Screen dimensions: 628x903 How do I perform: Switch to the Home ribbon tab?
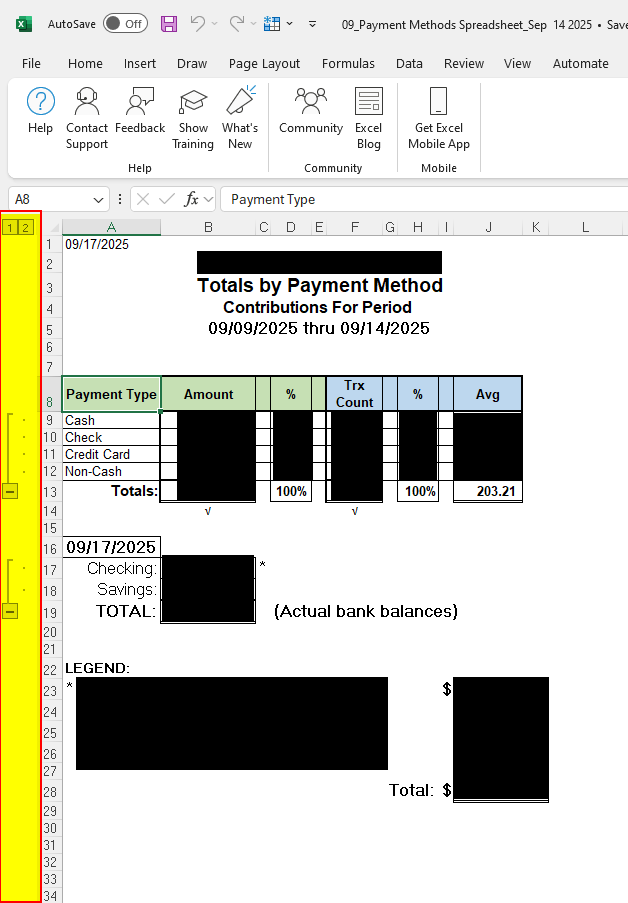[85, 63]
